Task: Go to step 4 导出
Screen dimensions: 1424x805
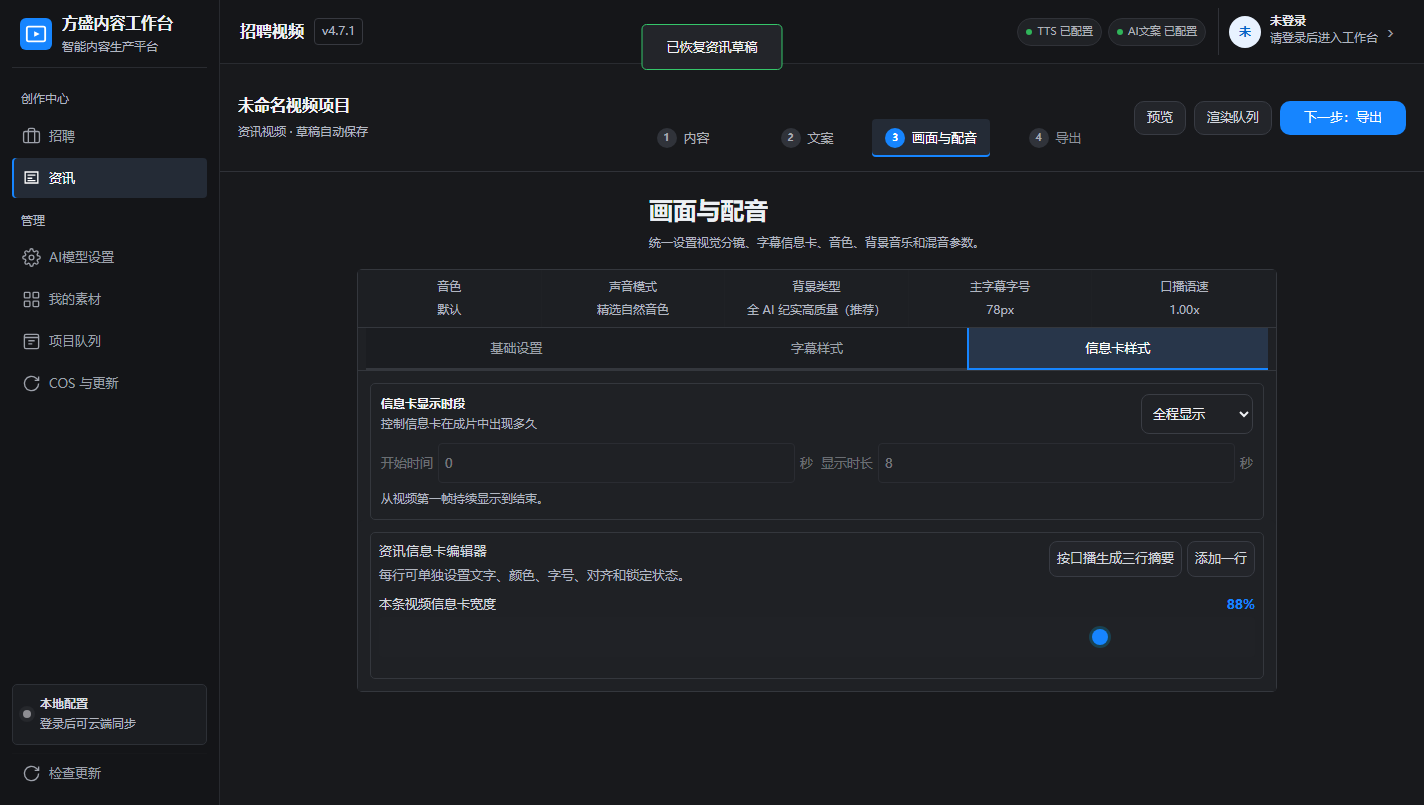Action: [1056, 138]
